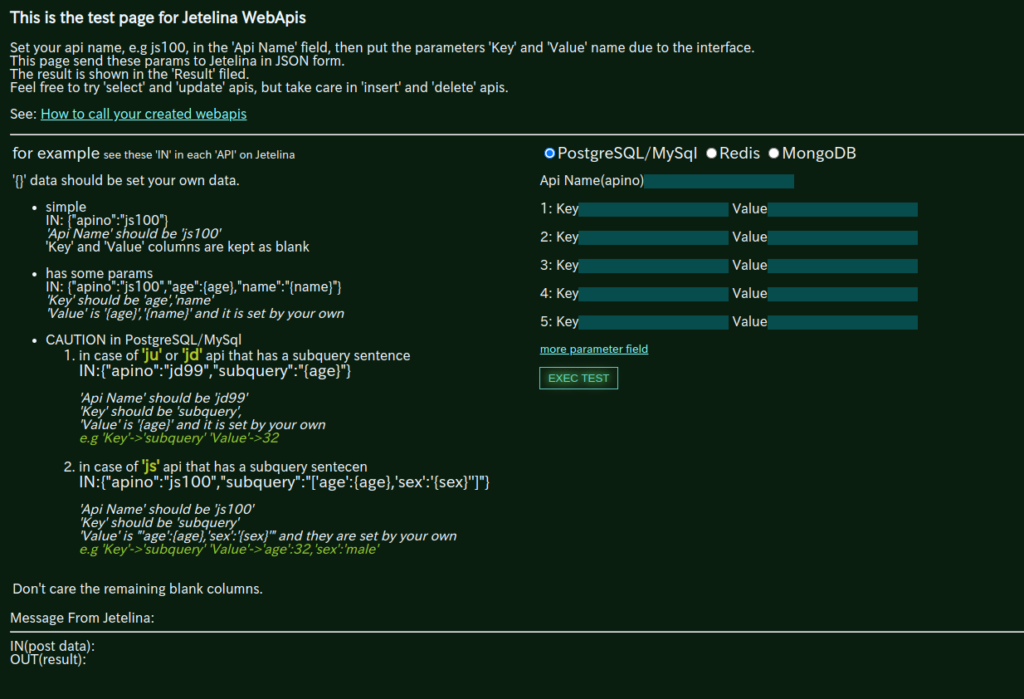Click the 'OUT(result):' output label

click(x=48, y=659)
